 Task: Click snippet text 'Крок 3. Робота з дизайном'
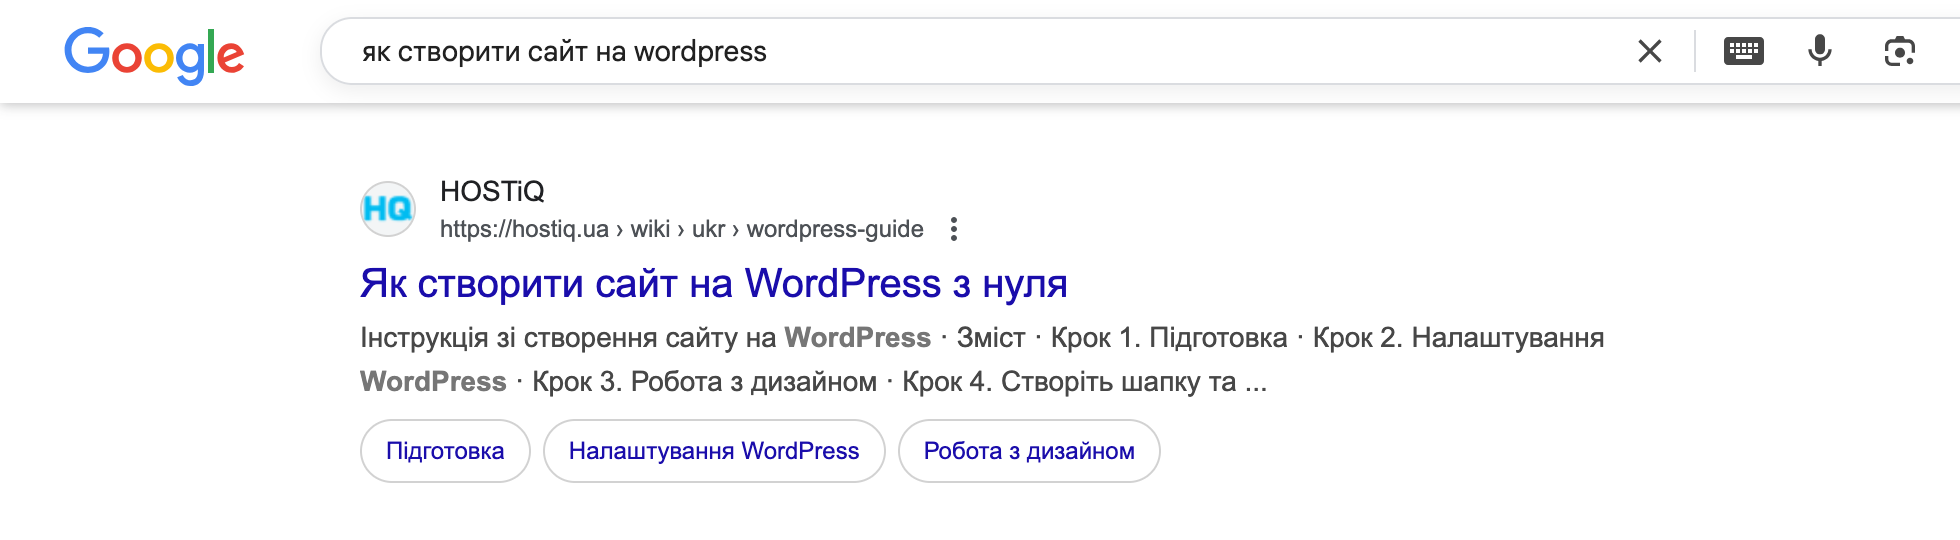tap(704, 382)
